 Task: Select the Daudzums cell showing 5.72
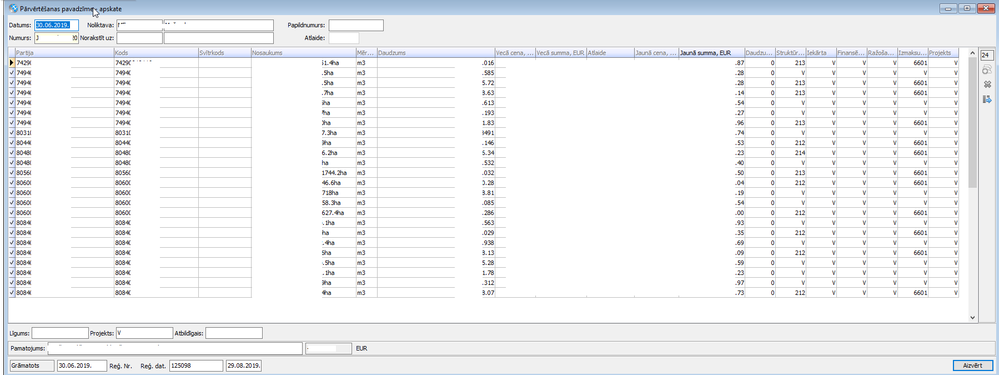[436, 83]
